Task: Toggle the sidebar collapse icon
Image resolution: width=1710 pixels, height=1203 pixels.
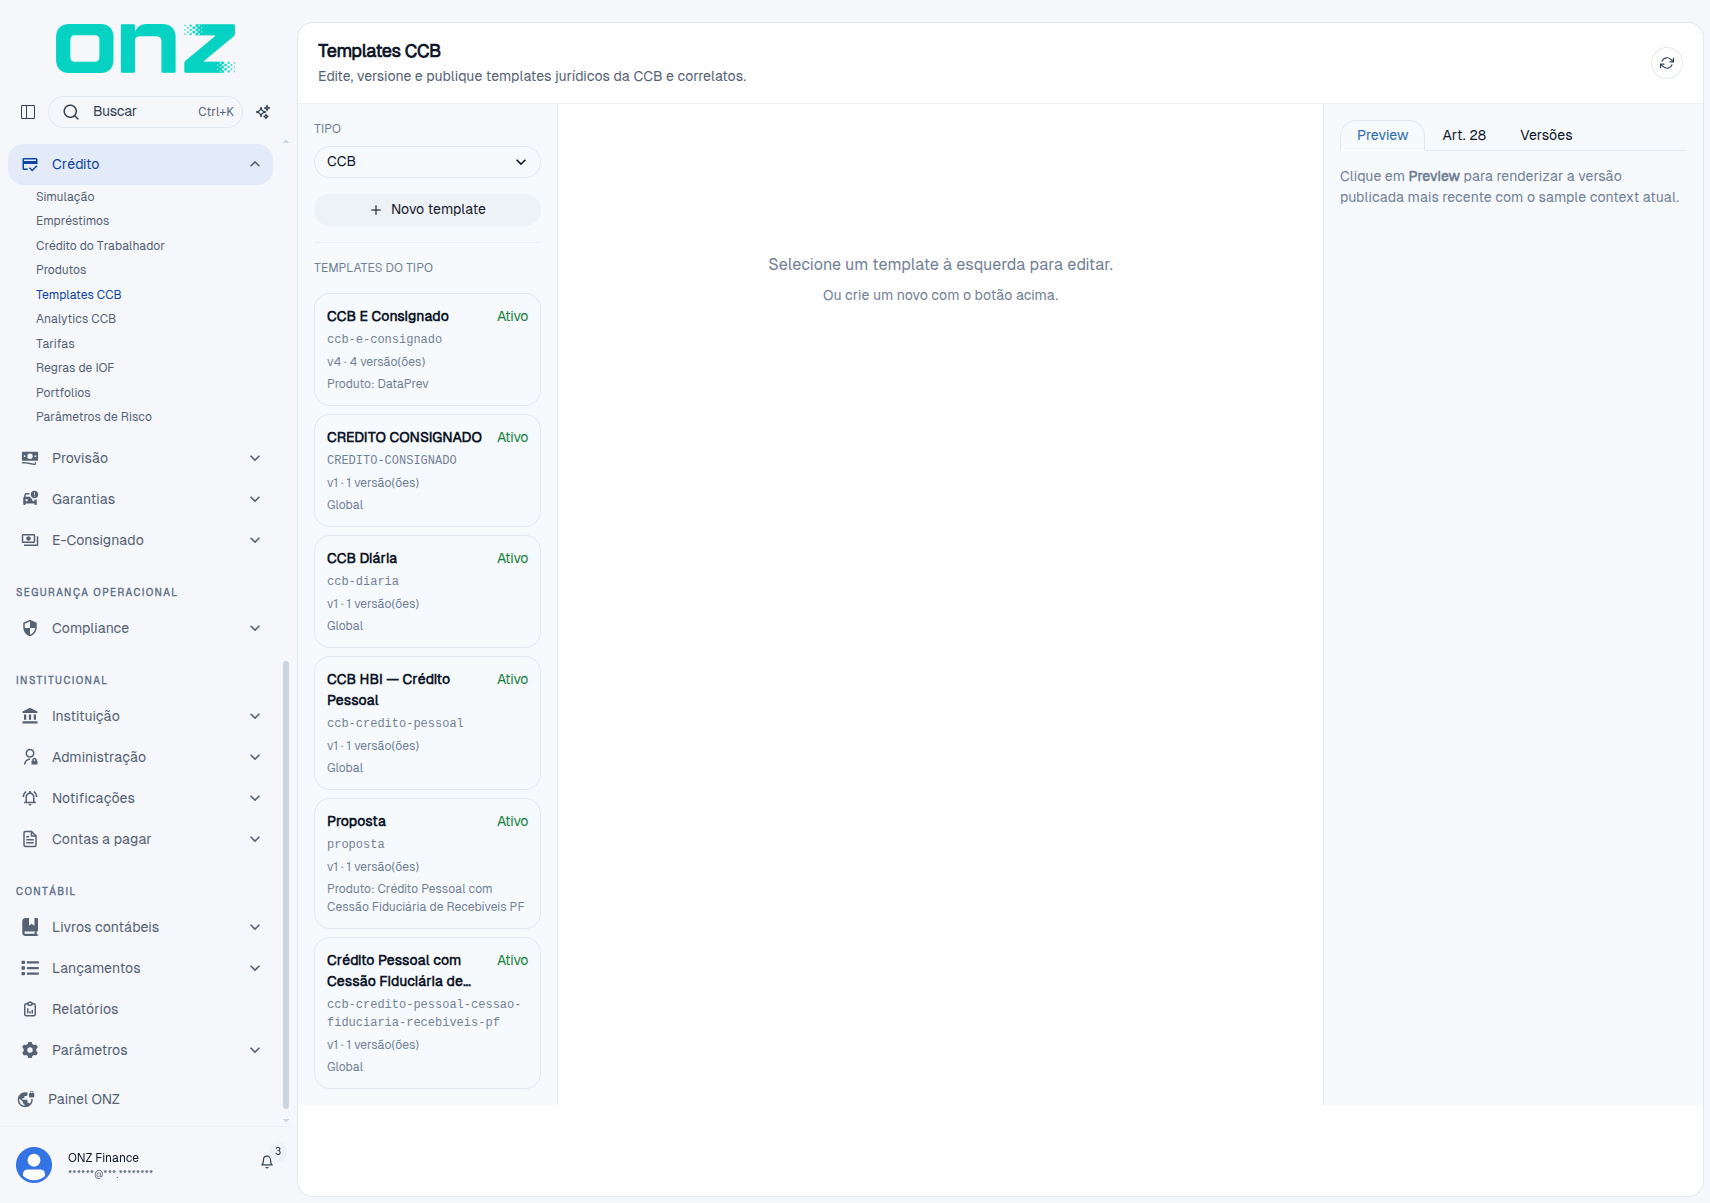Action: pyautogui.click(x=28, y=112)
